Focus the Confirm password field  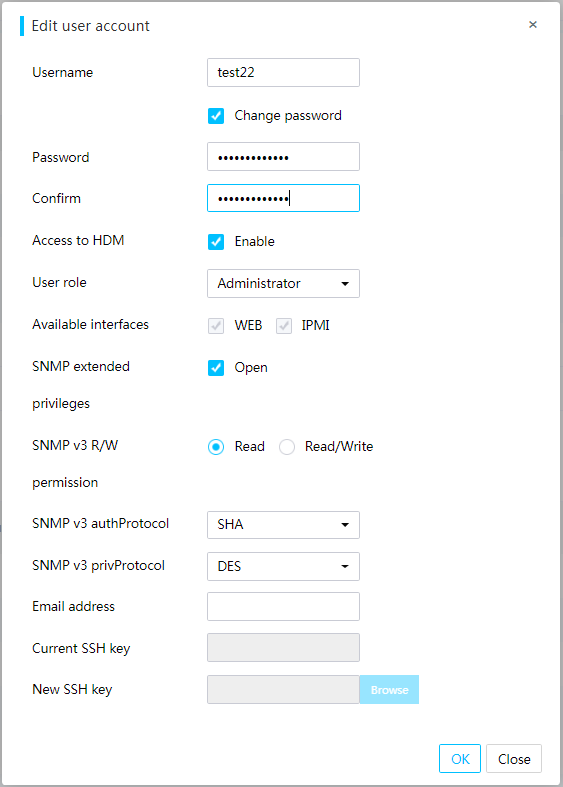click(x=283, y=198)
